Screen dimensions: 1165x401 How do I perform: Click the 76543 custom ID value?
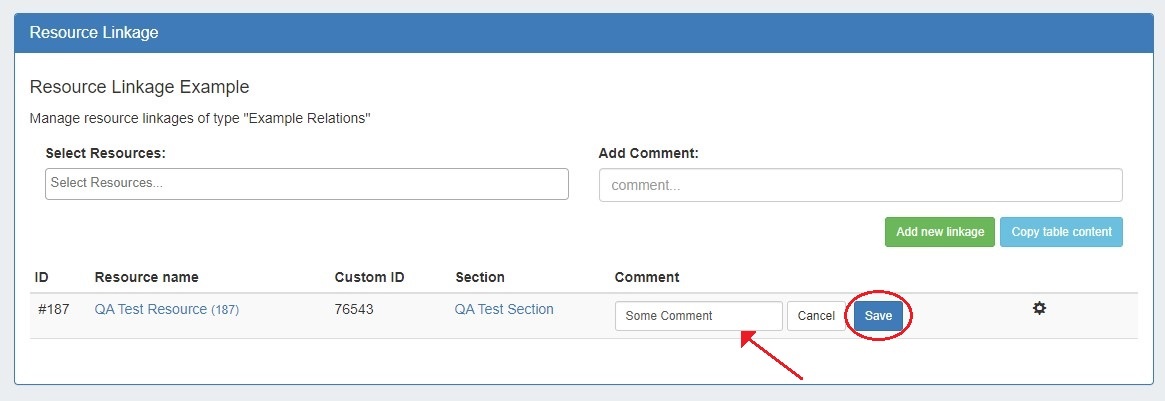[354, 310]
